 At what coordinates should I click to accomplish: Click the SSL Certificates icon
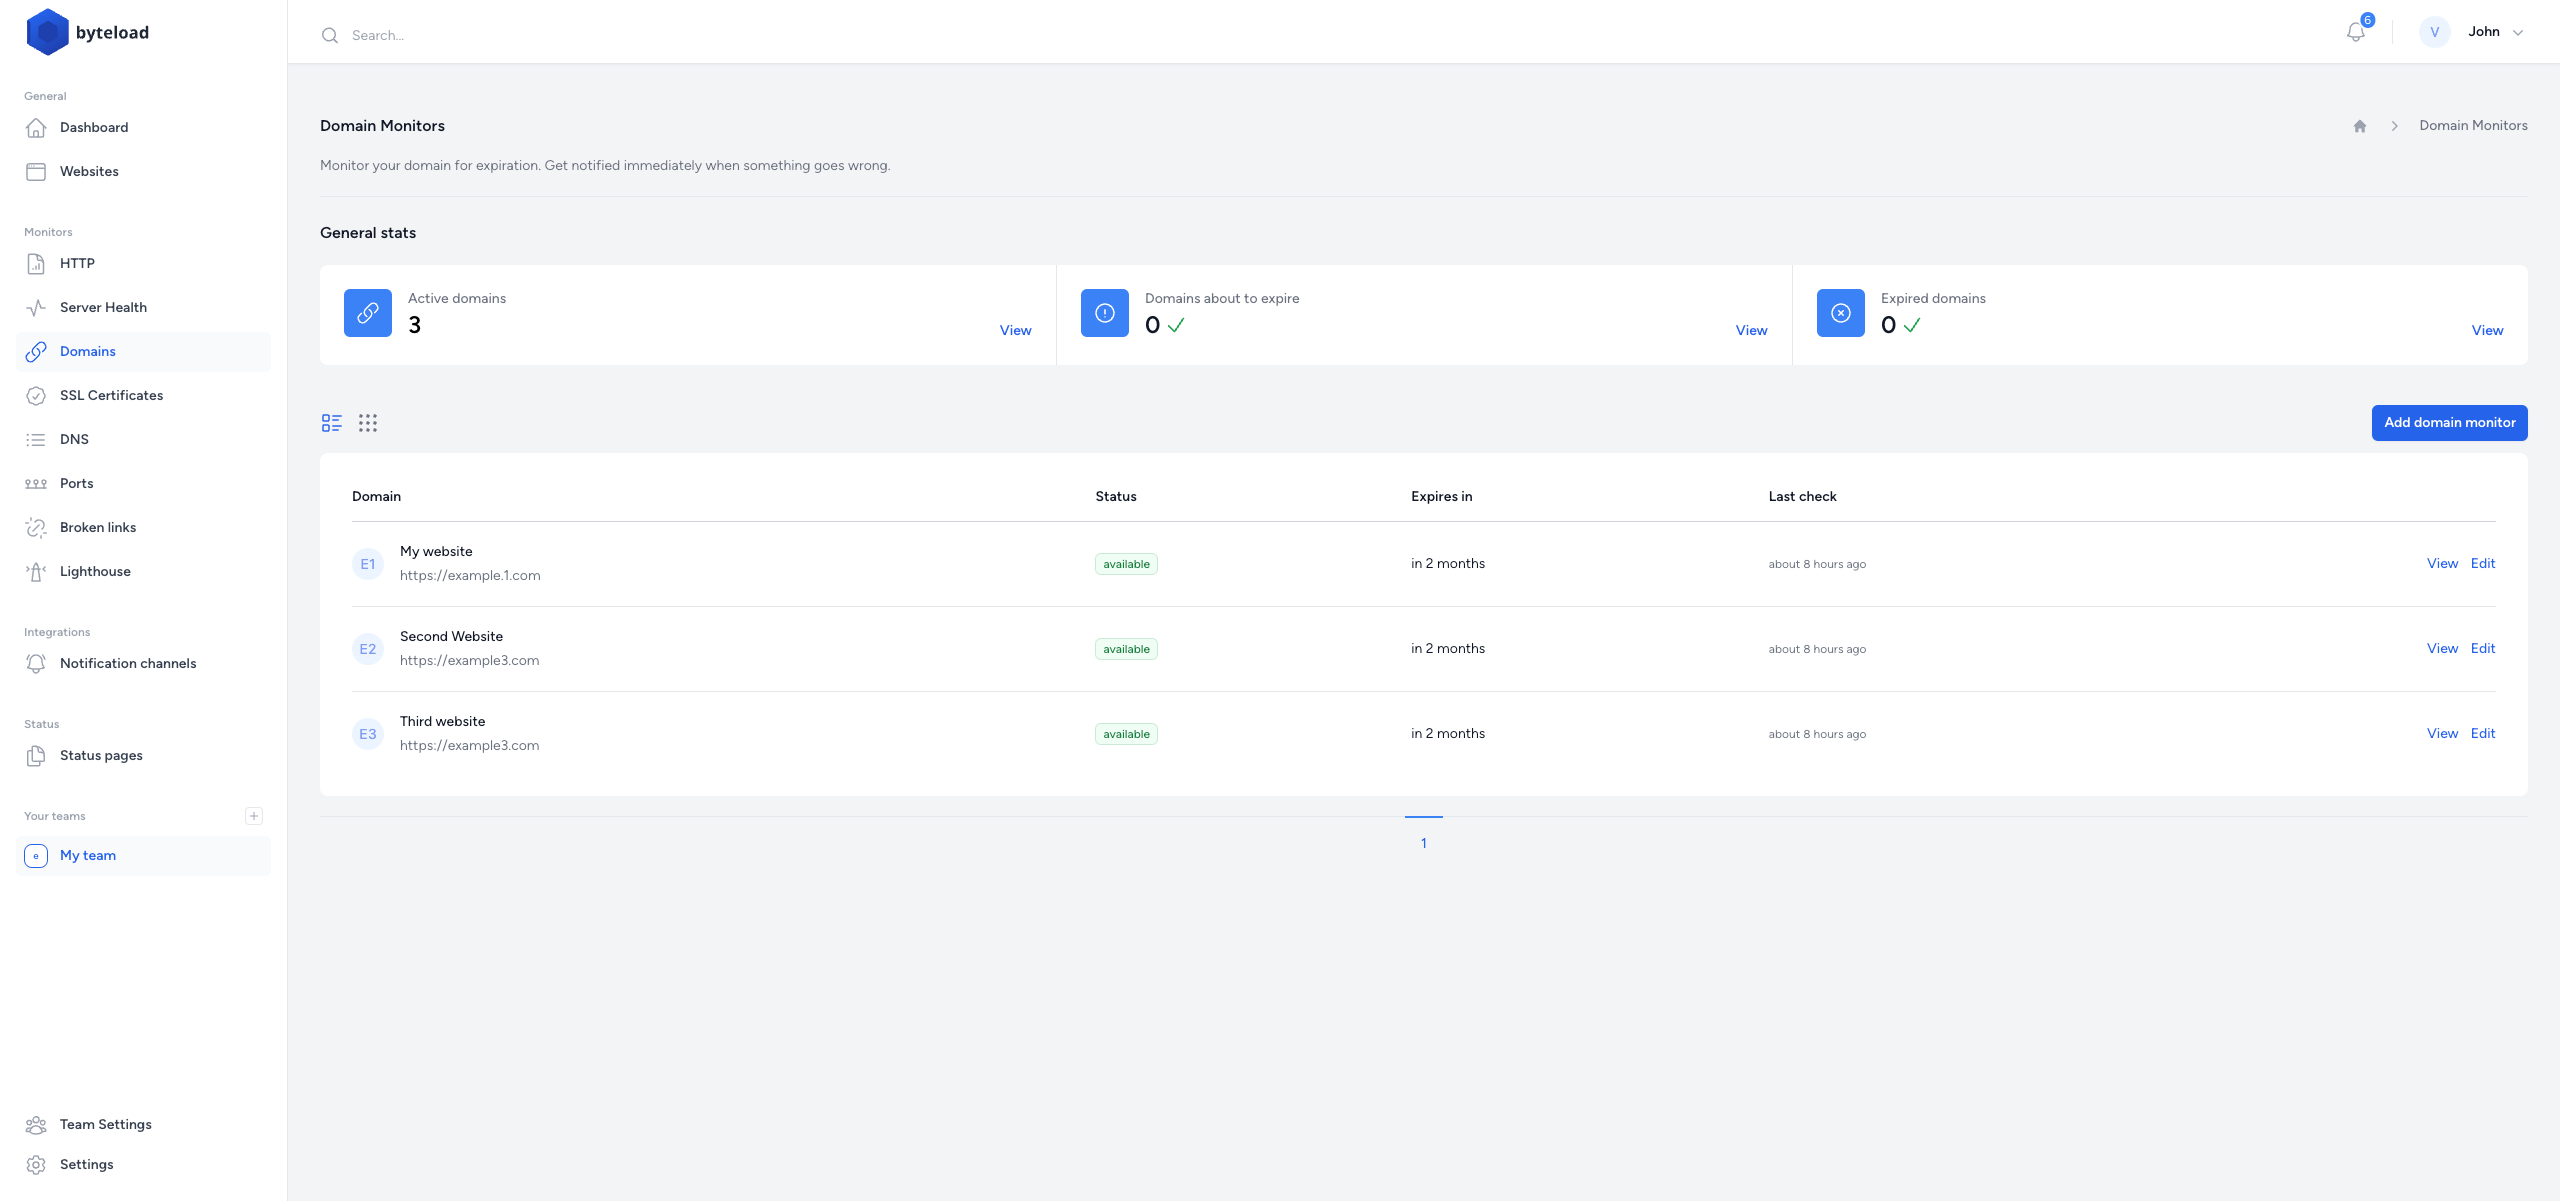click(36, 395)
